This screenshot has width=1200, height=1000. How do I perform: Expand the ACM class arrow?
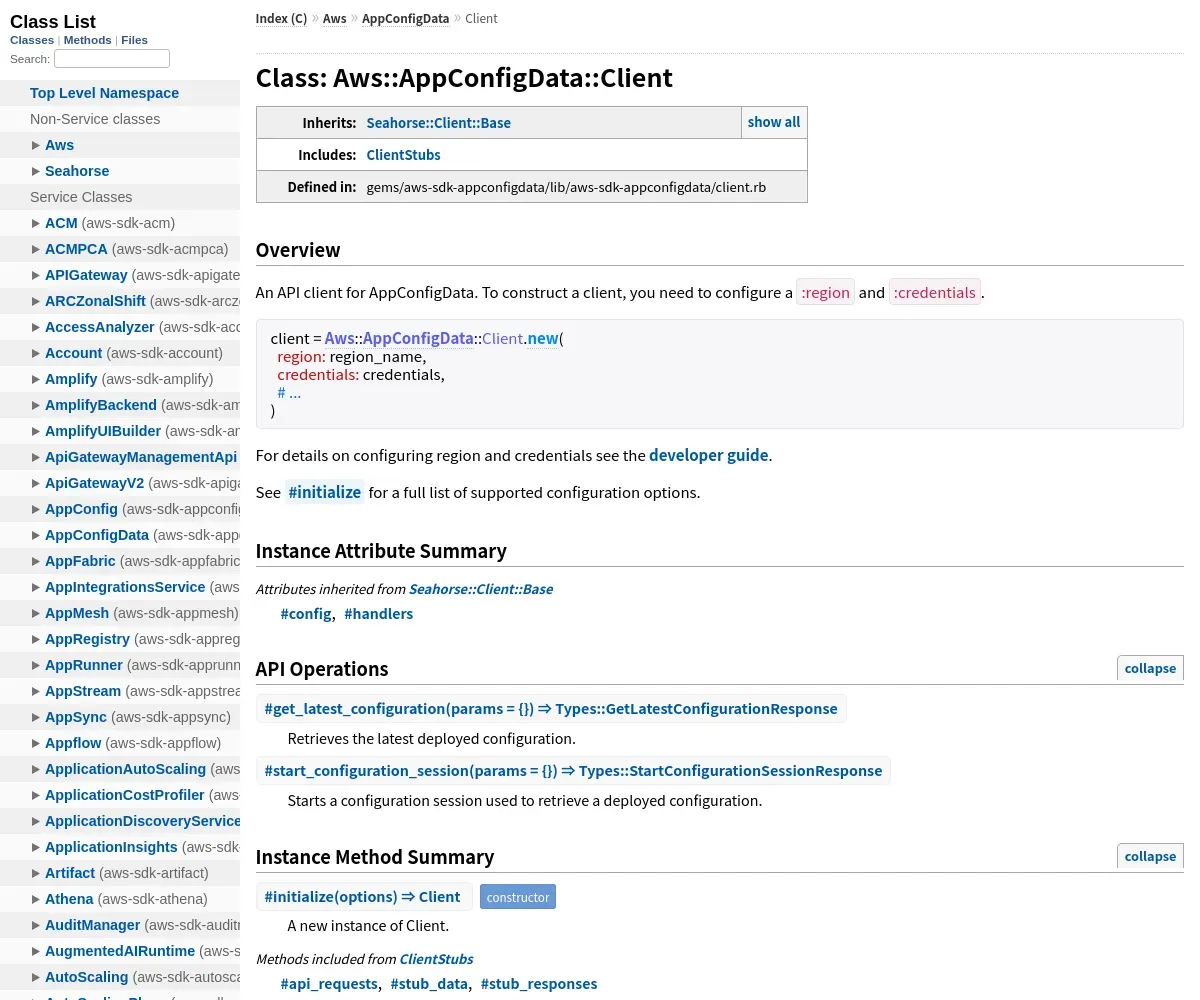tap(36, 223)
